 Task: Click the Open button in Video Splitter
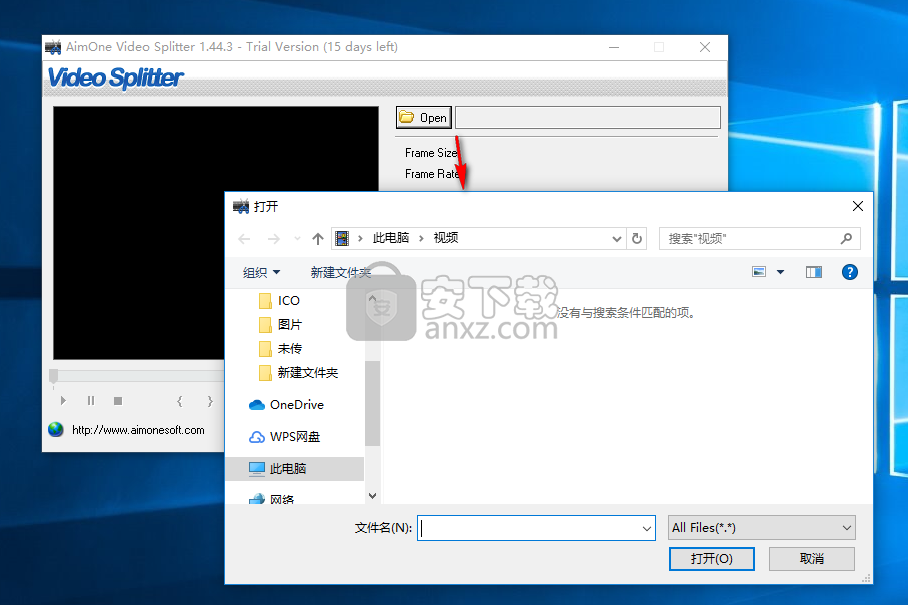click(424, 118)
